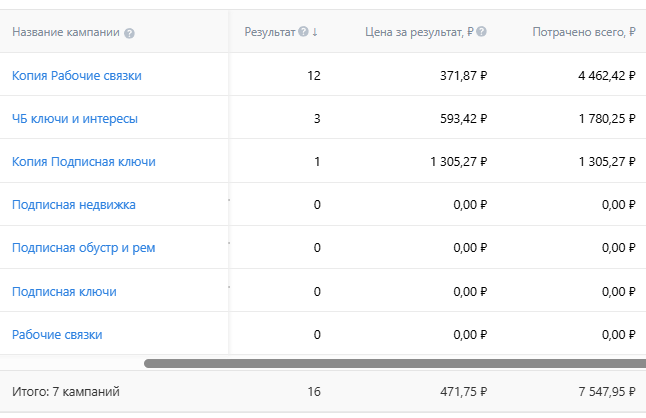This screenshot has width=646, height=418.
Task: Select price value 371,87 ₽
Action: (x=463, y=76)
